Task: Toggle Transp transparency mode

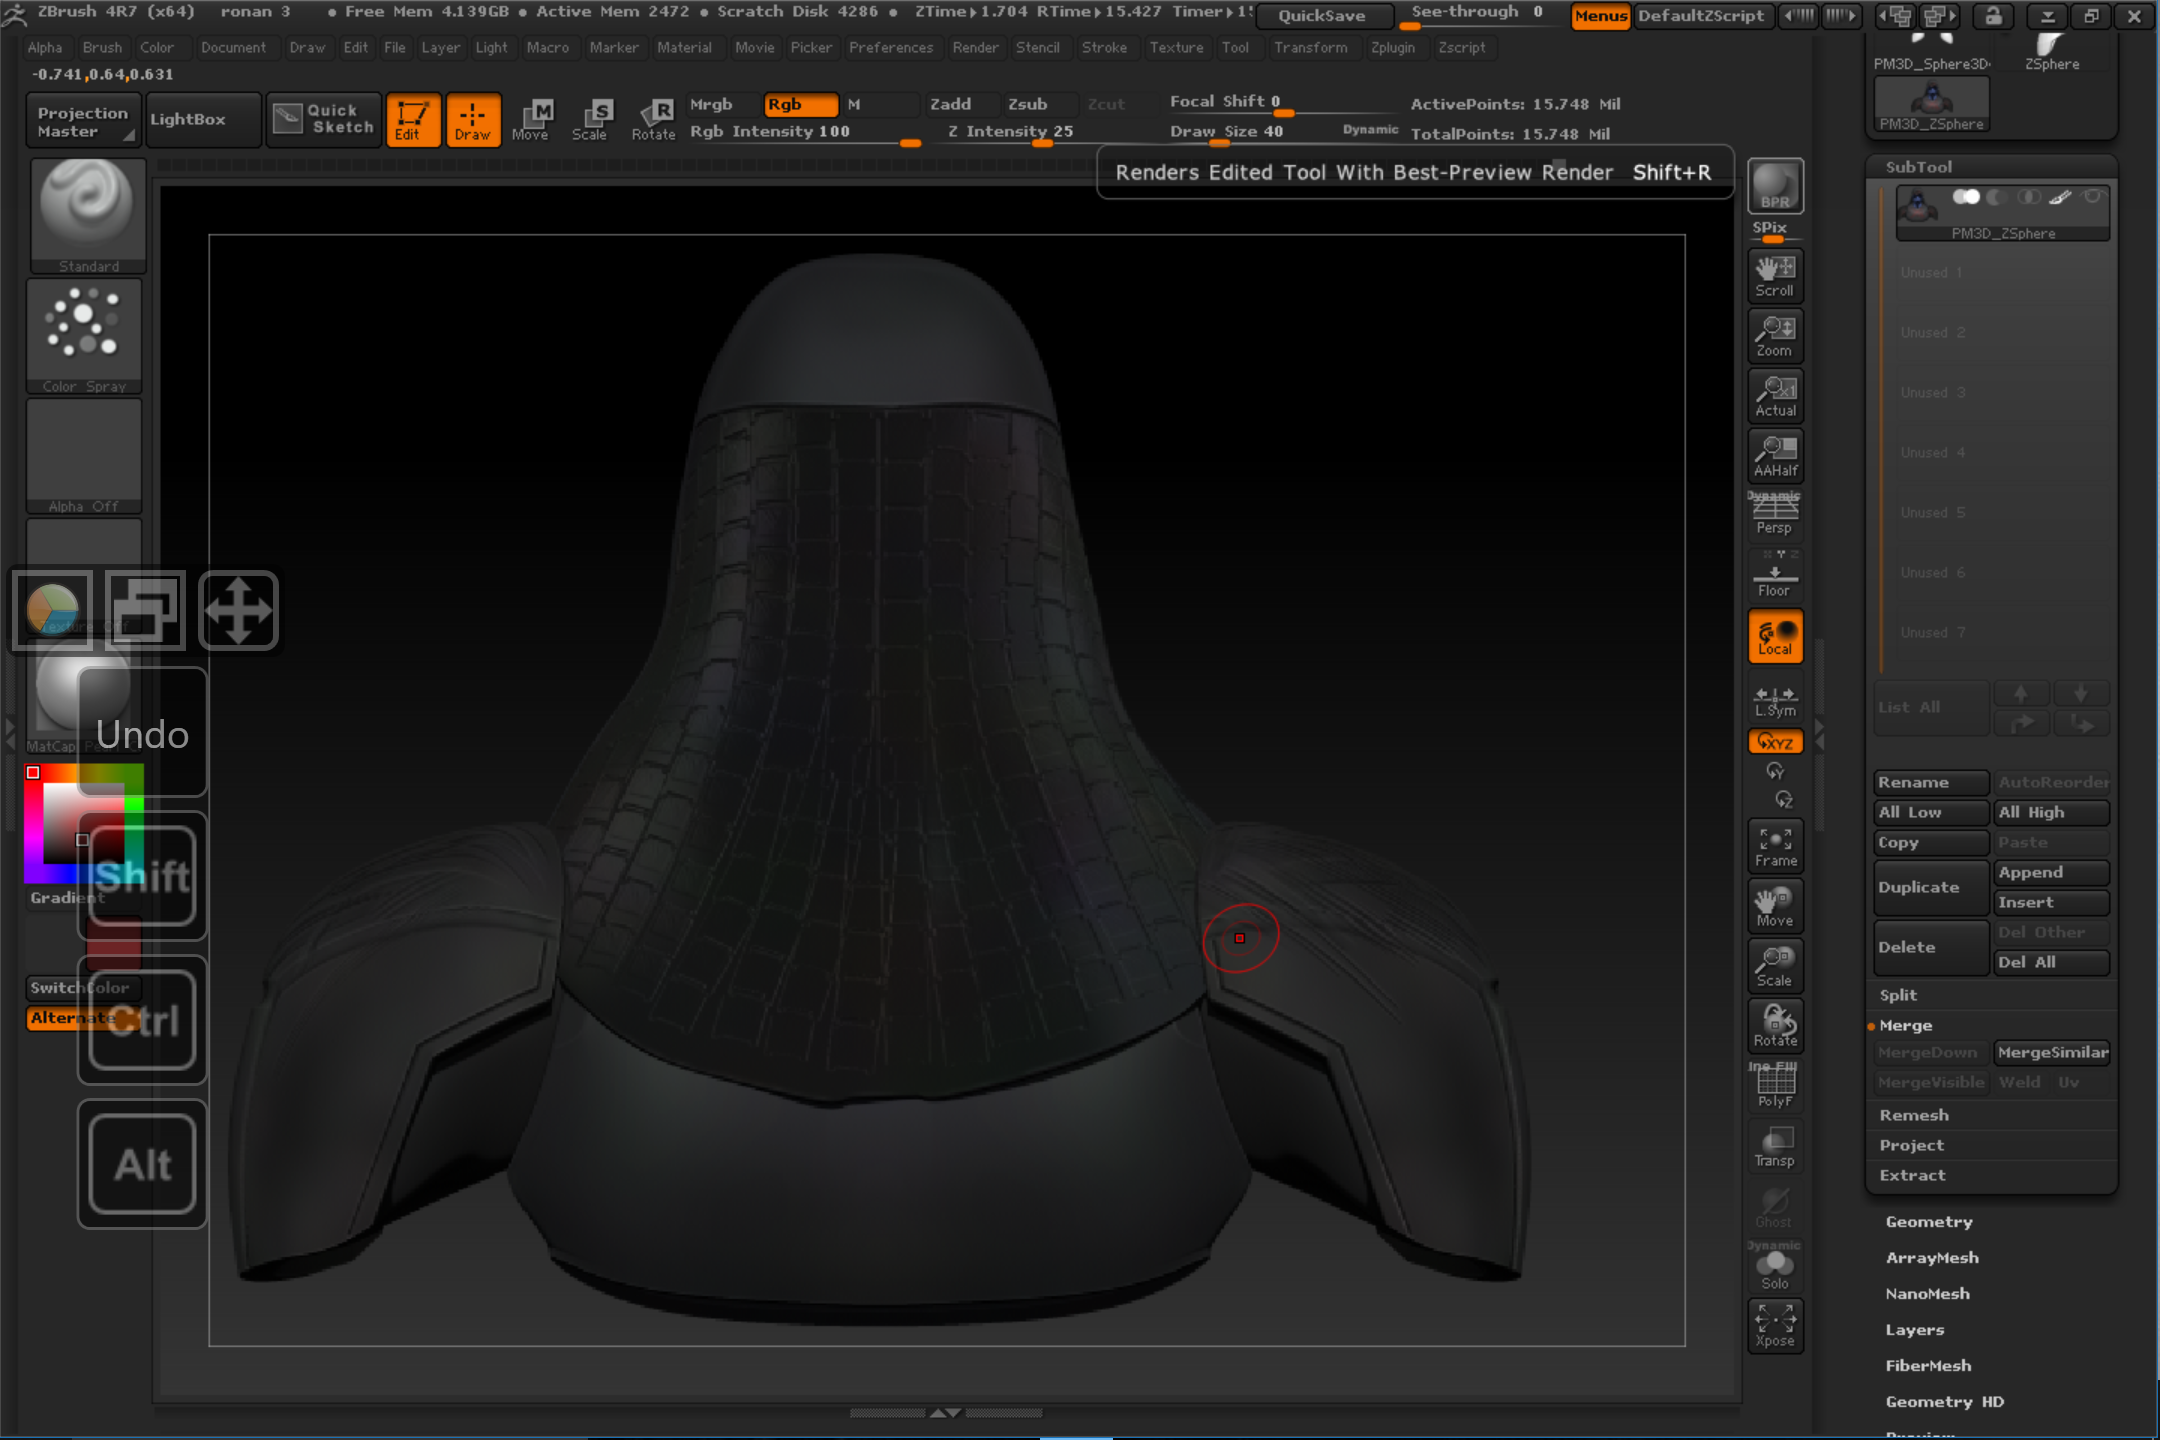Action: point(1775,1146)
